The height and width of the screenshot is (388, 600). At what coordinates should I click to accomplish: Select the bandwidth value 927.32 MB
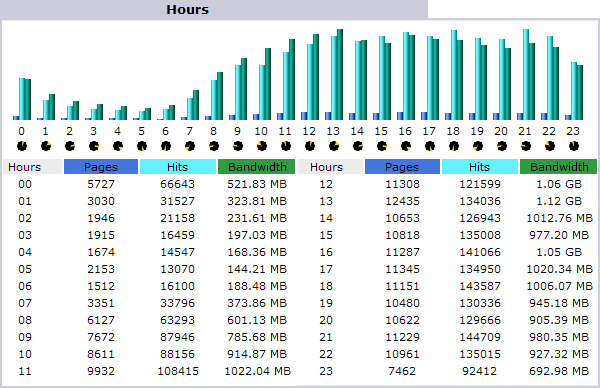click(559, 354)
